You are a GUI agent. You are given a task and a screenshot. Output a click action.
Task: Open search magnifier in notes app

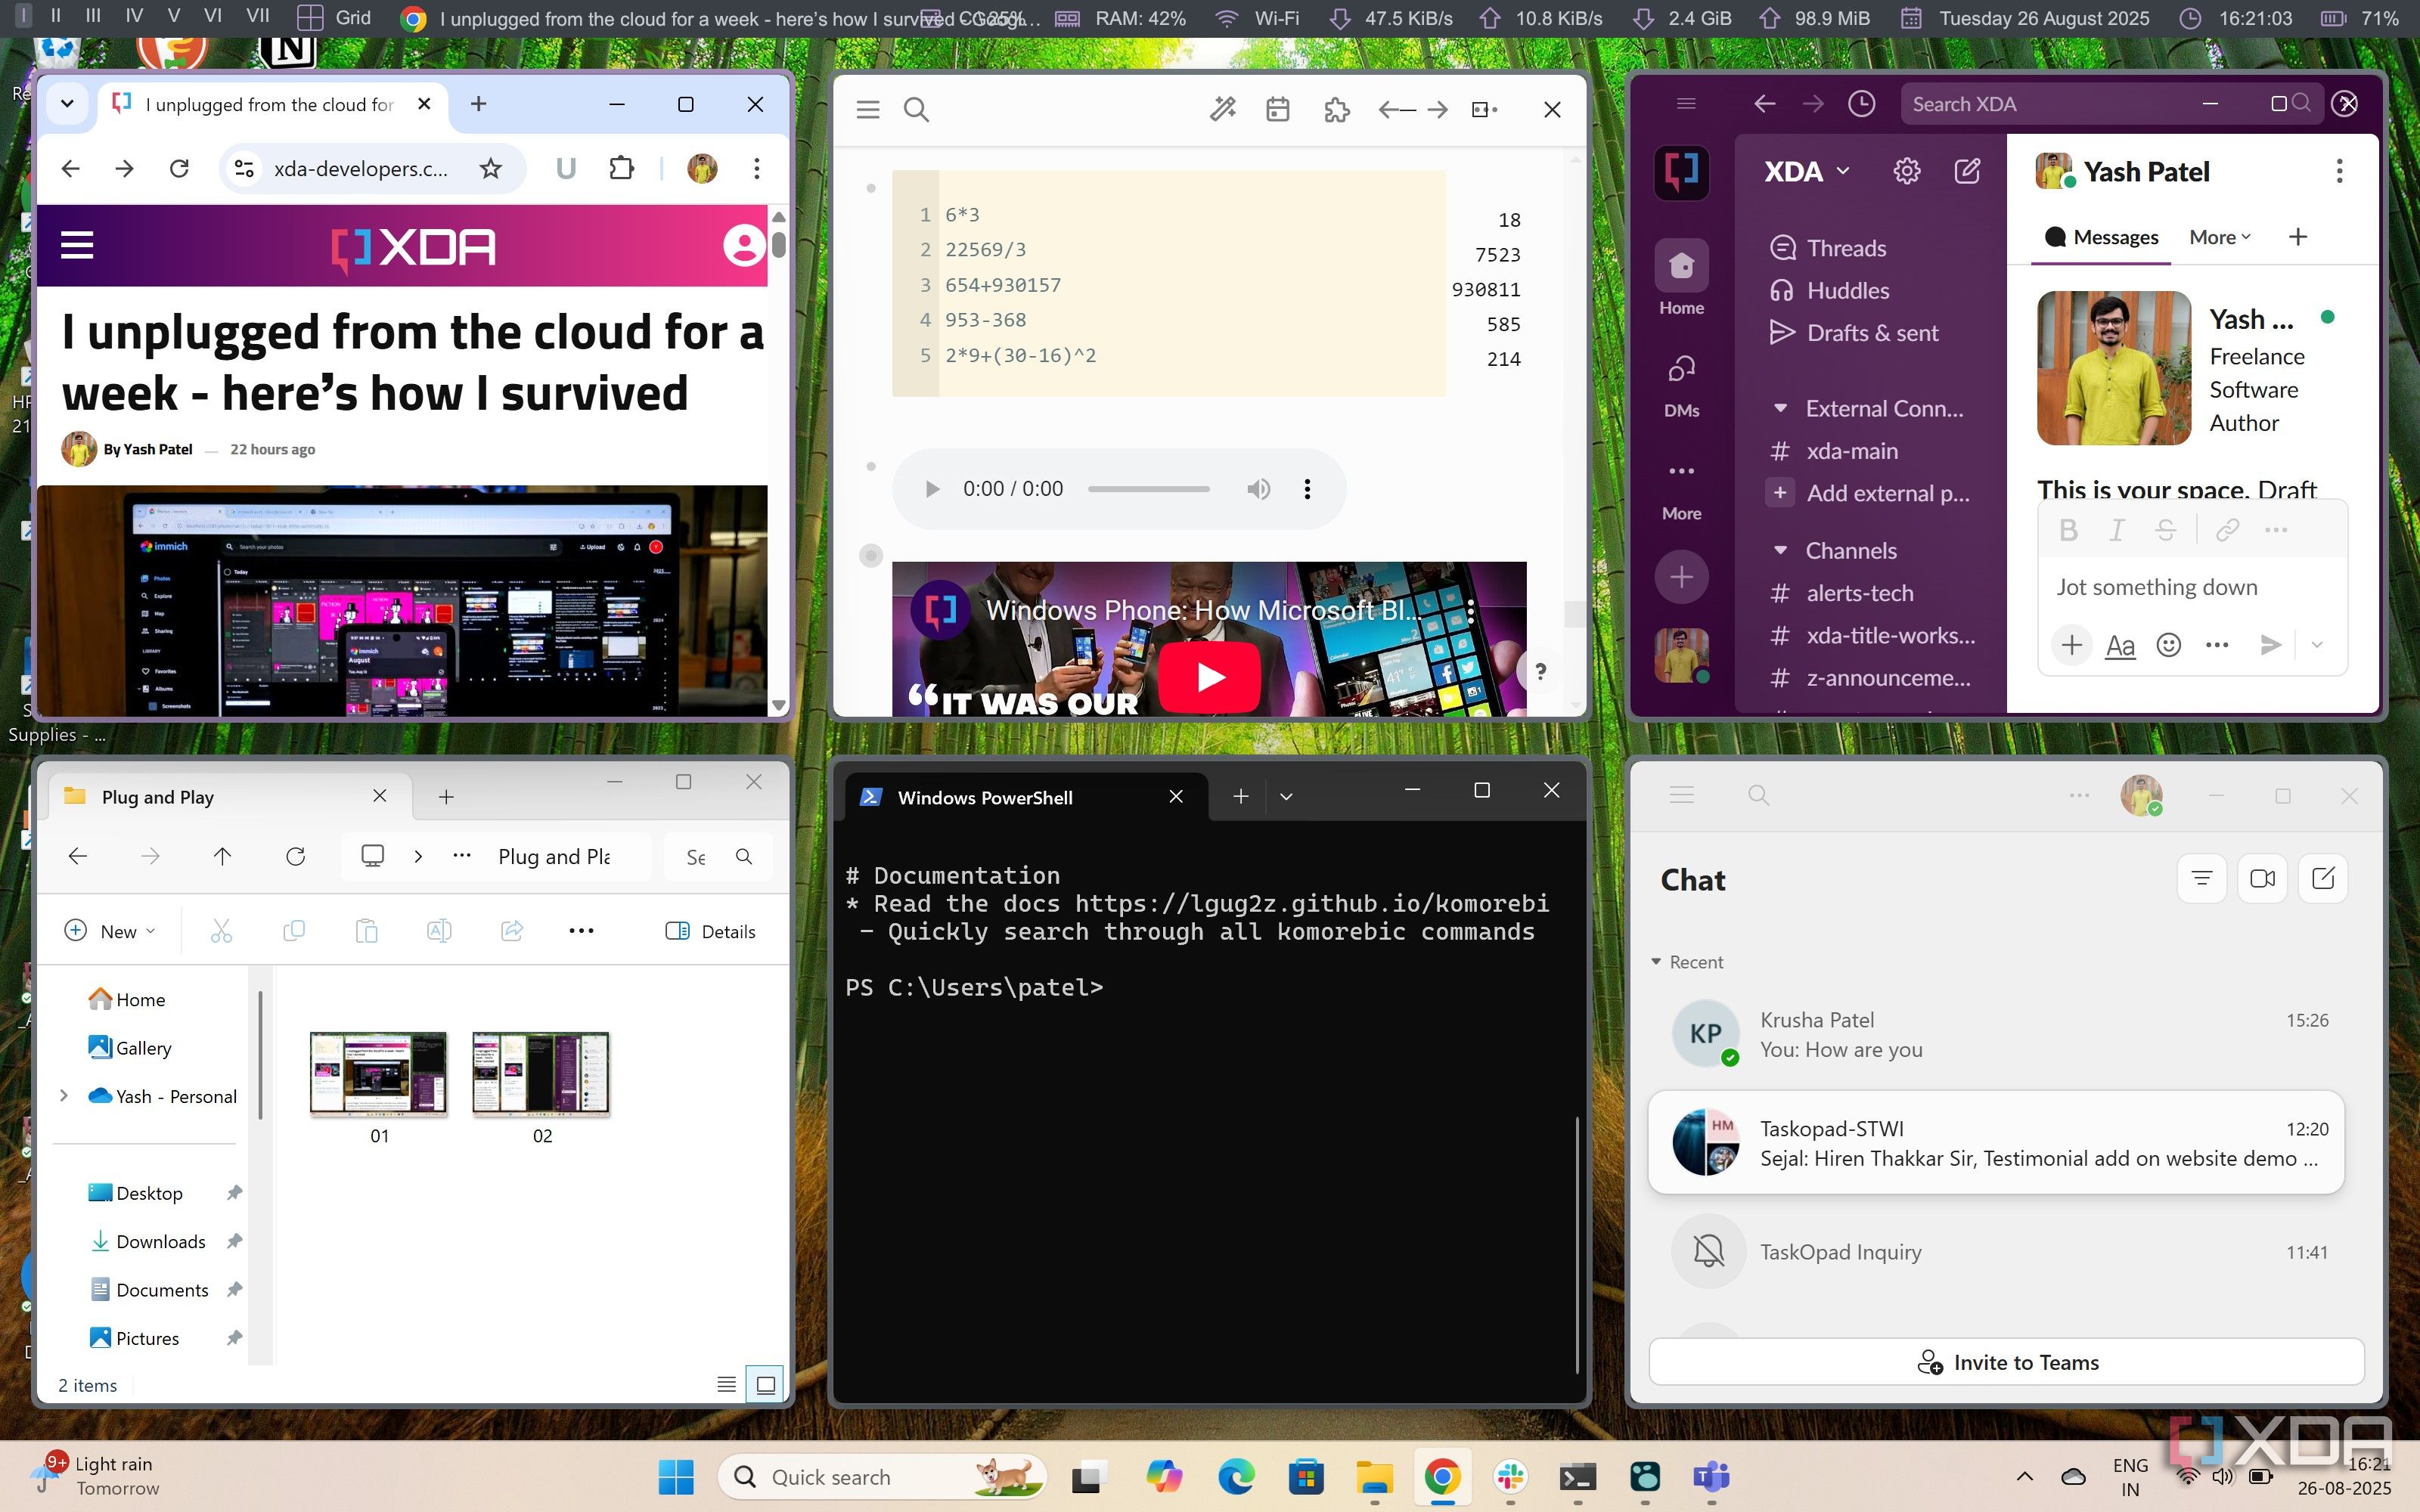pyautogui.click(x=916, y=109)
